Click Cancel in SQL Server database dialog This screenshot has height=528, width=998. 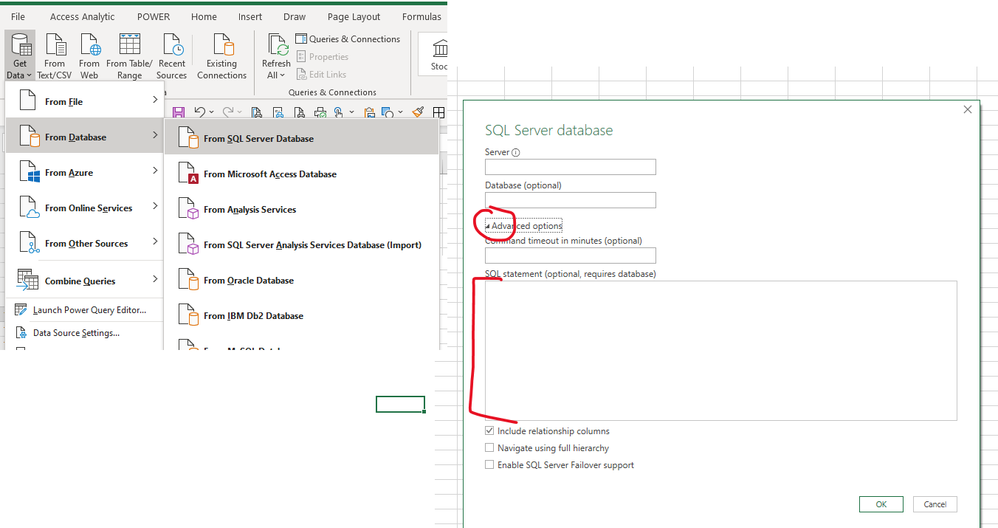pyautogui.click(x=935, y=504)
